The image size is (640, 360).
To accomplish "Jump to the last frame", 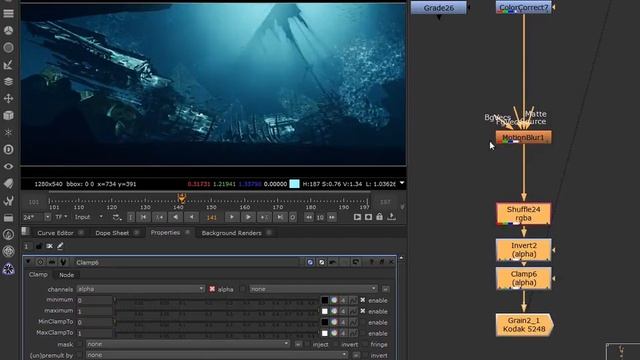I will (x=280, y=217).
